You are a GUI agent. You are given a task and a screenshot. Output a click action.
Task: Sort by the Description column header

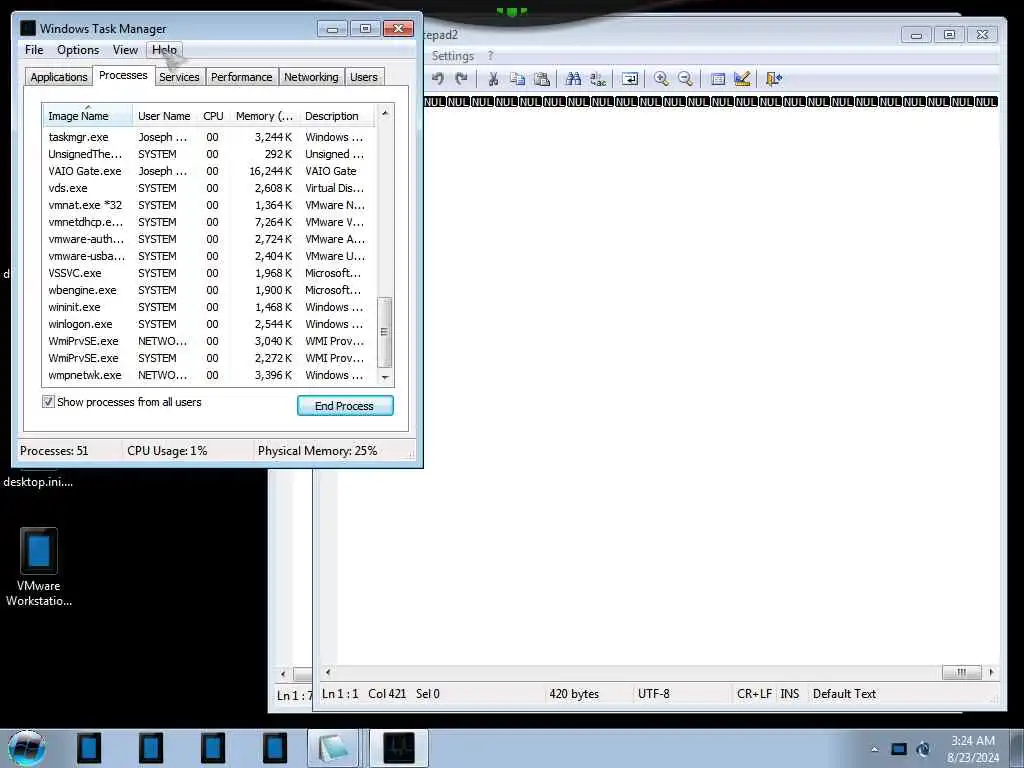click(x=338, y=116)
